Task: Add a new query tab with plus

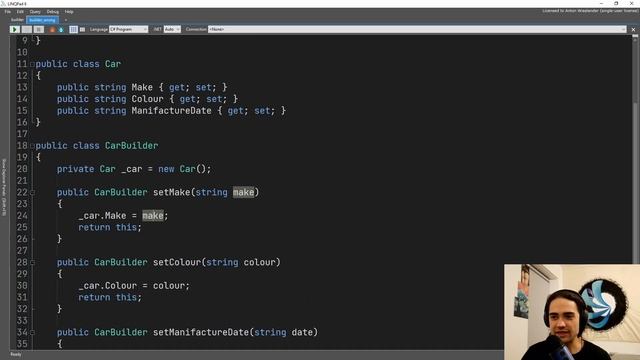Action: 66,20
